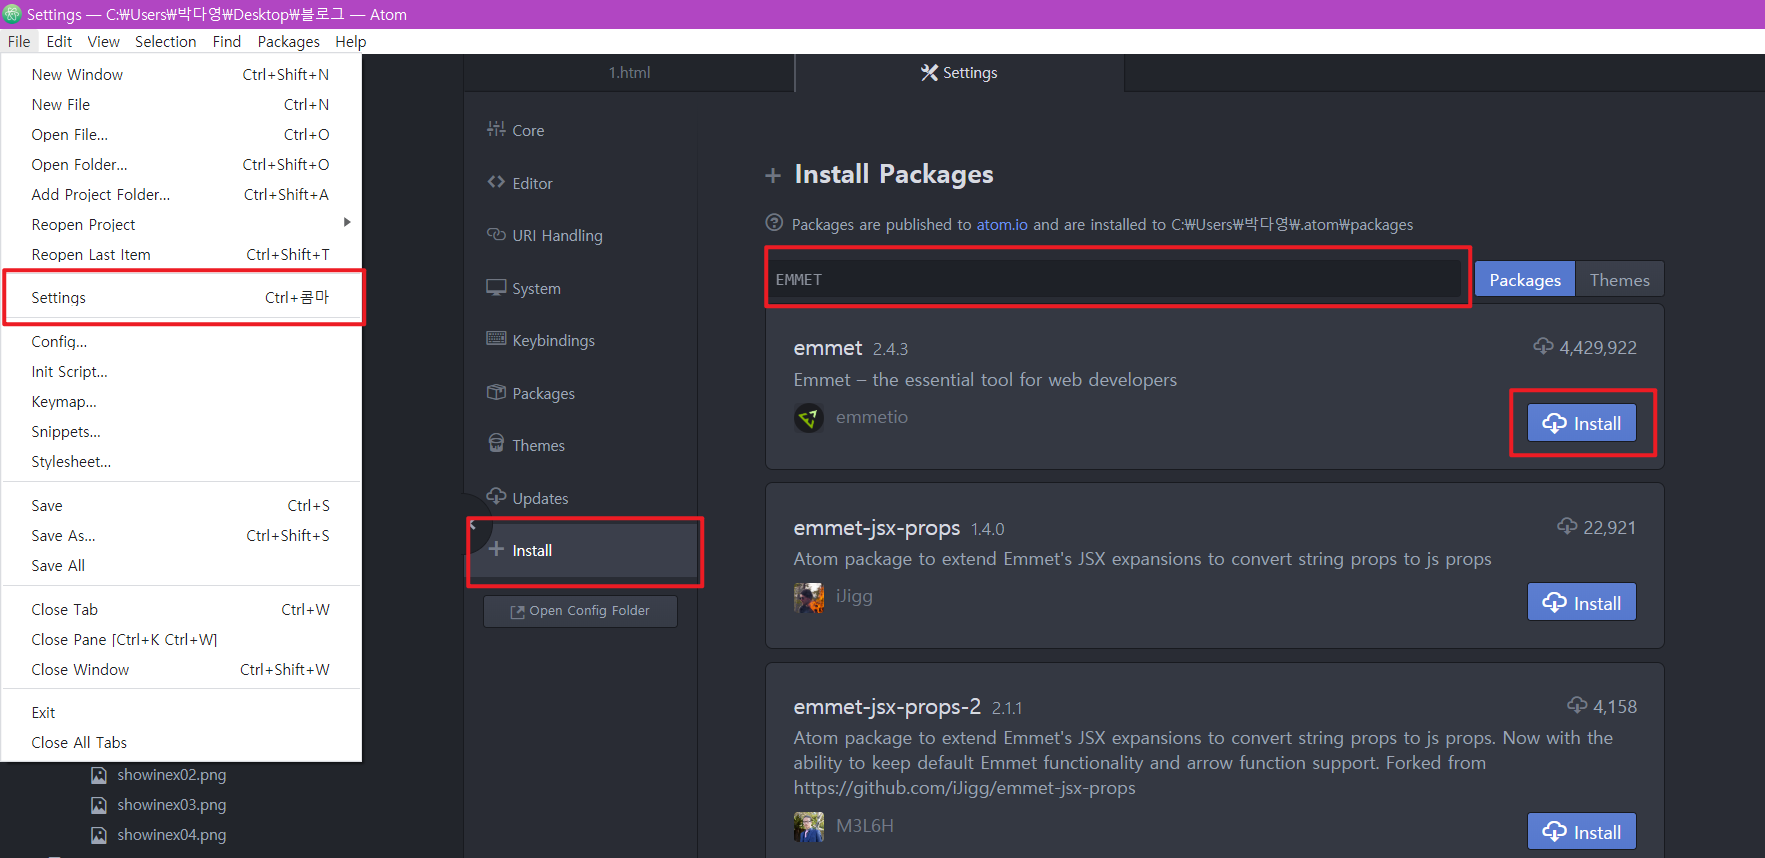Open the View menu
The height and width of the screenshot is (858, 1765).
tap(103, 41)
